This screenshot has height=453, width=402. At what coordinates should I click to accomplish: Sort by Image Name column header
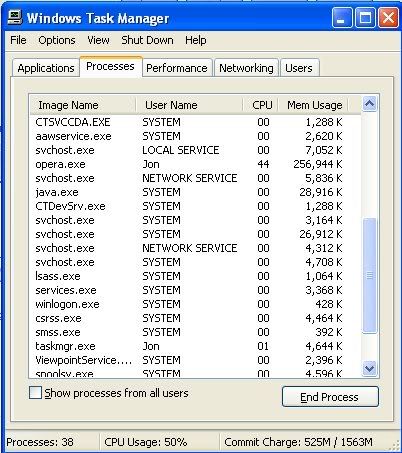83,105
